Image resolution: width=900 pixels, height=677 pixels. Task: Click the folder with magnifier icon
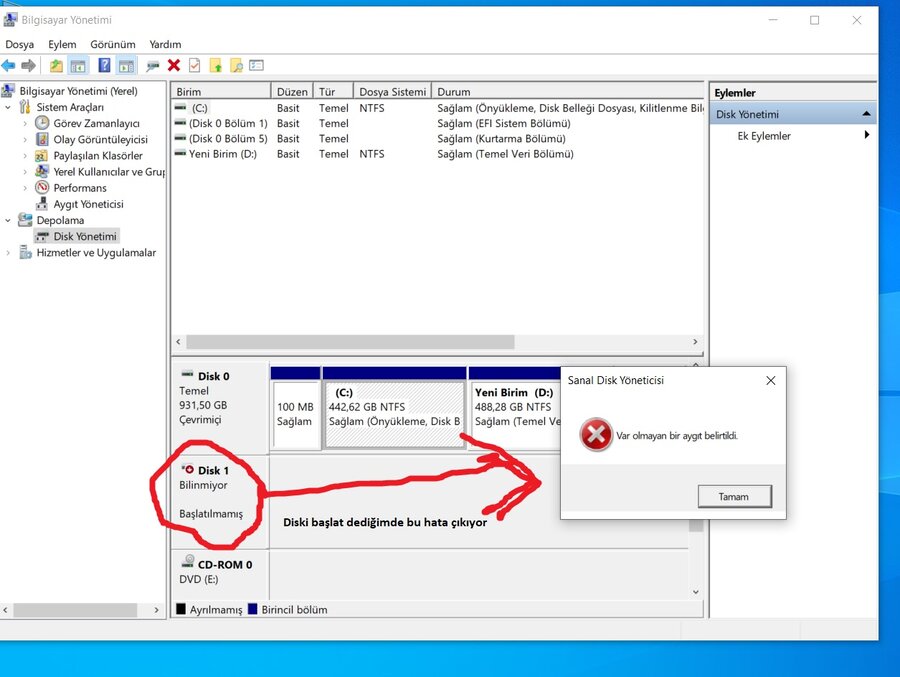[x=236, y=65]
